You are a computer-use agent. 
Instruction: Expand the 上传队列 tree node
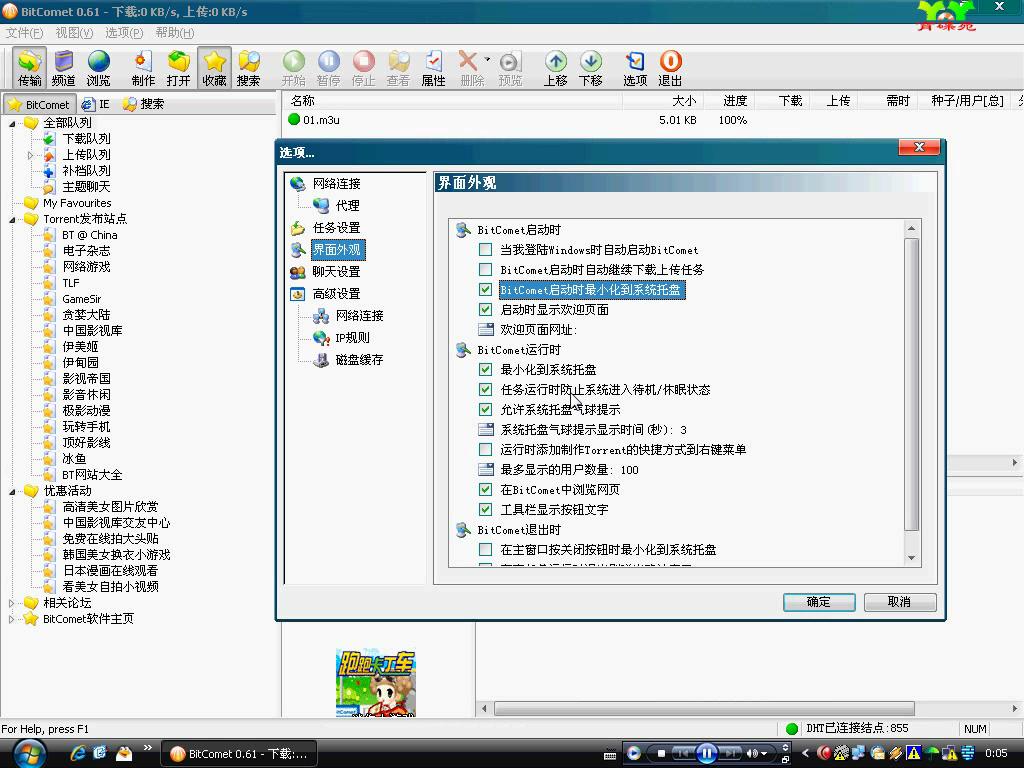(30, 155)
